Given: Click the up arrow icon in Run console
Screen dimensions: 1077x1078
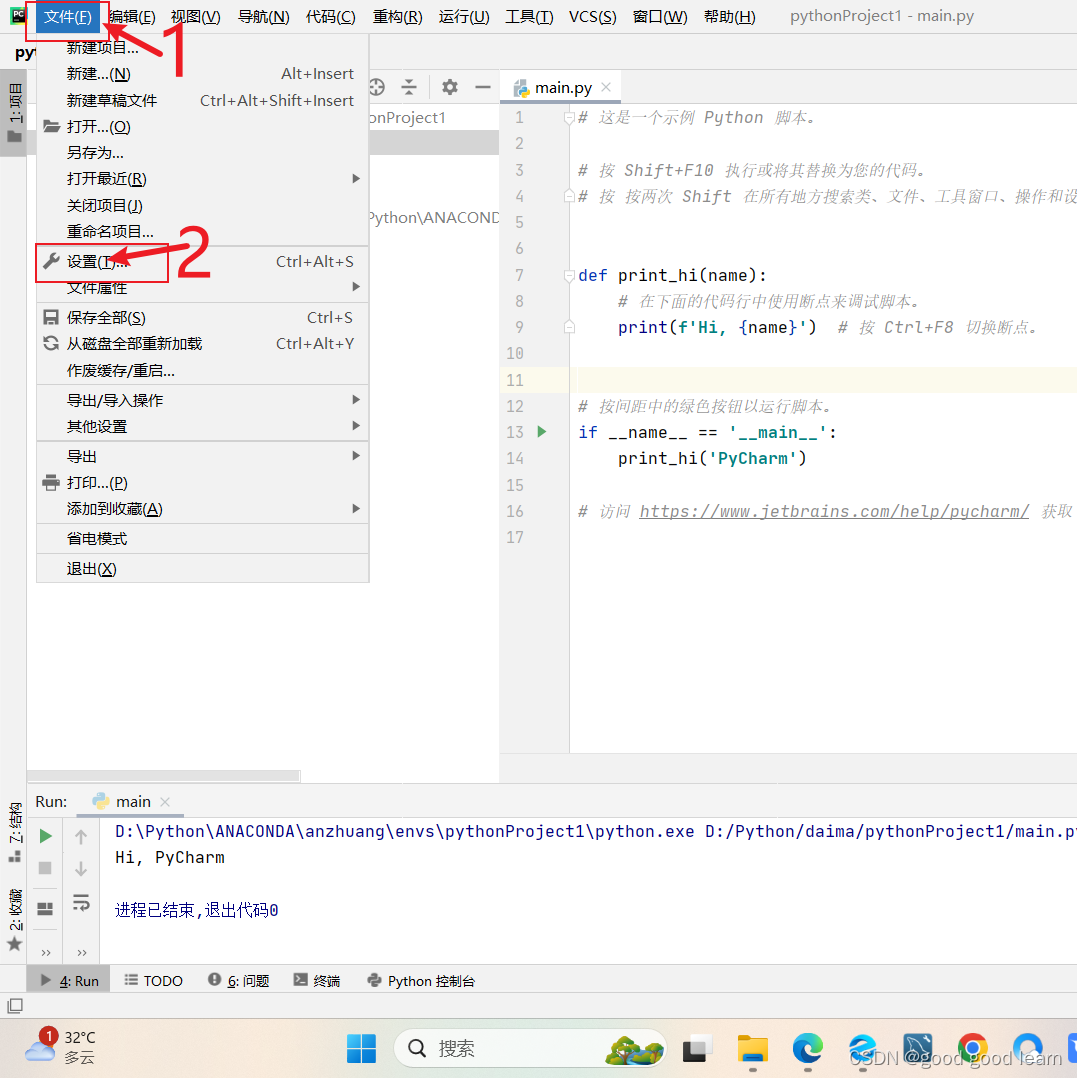Looking at the screenshot, I should (81, 836).
